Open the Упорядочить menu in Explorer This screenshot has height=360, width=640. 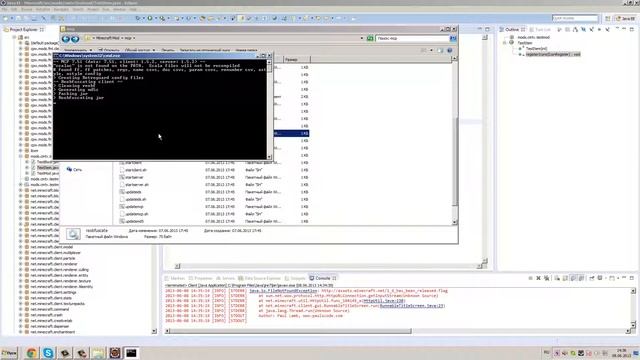(78, 50)
